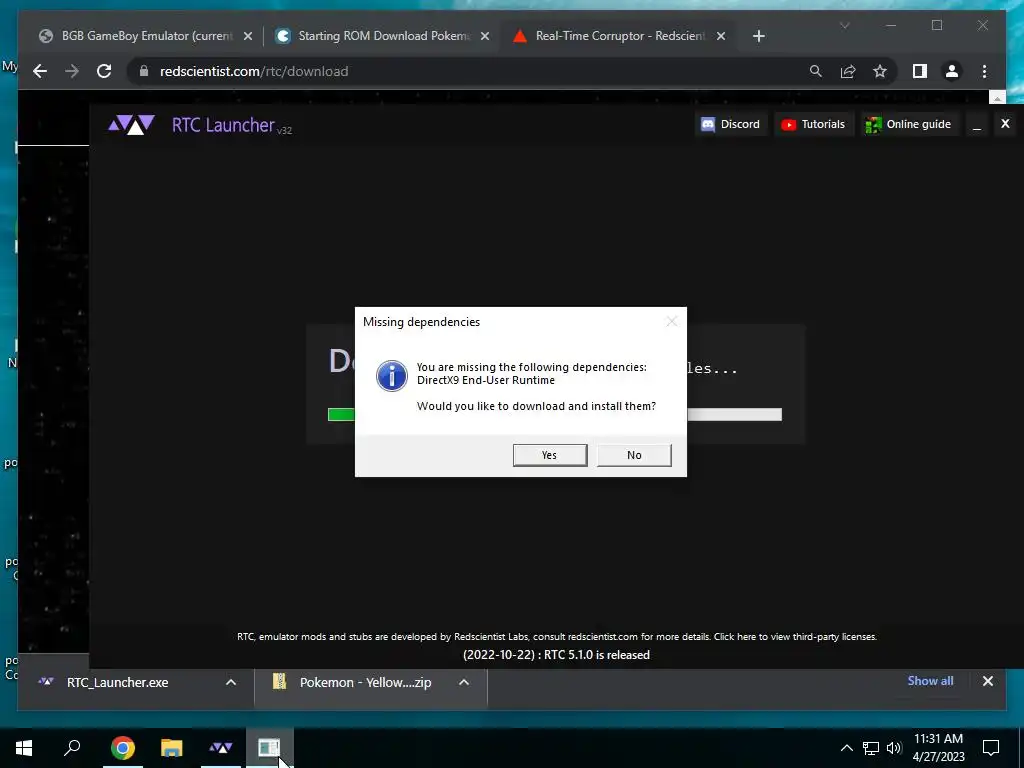Click the zoom magnifier icon in address bar
The image size is (1024, 768).
[x=816, y=71]
